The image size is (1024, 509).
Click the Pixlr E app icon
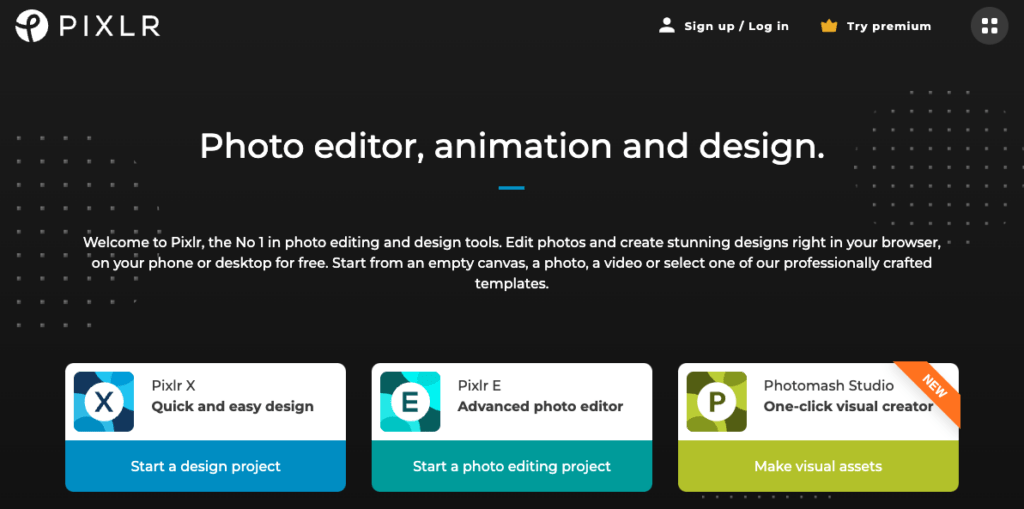point(410,402)
